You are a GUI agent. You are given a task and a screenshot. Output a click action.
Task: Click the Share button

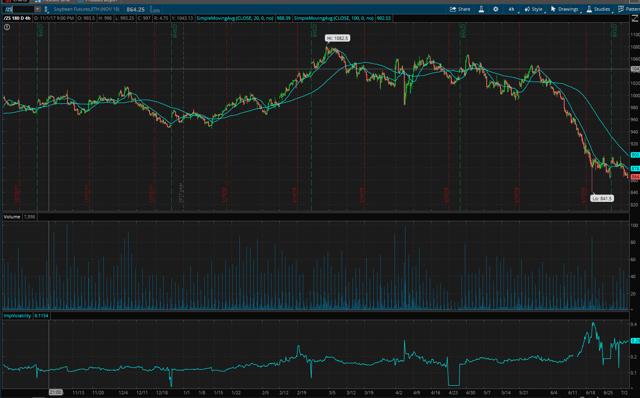click(460, 9)
